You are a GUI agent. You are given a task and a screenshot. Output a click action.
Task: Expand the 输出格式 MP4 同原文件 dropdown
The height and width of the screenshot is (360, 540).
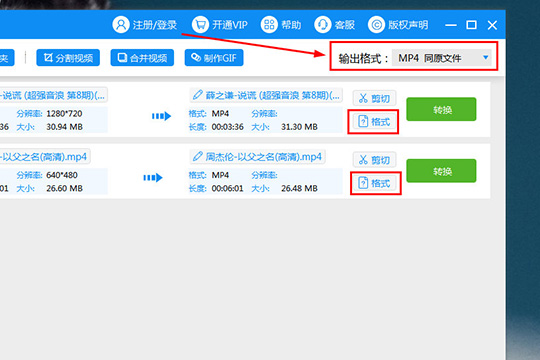[443, 58]
